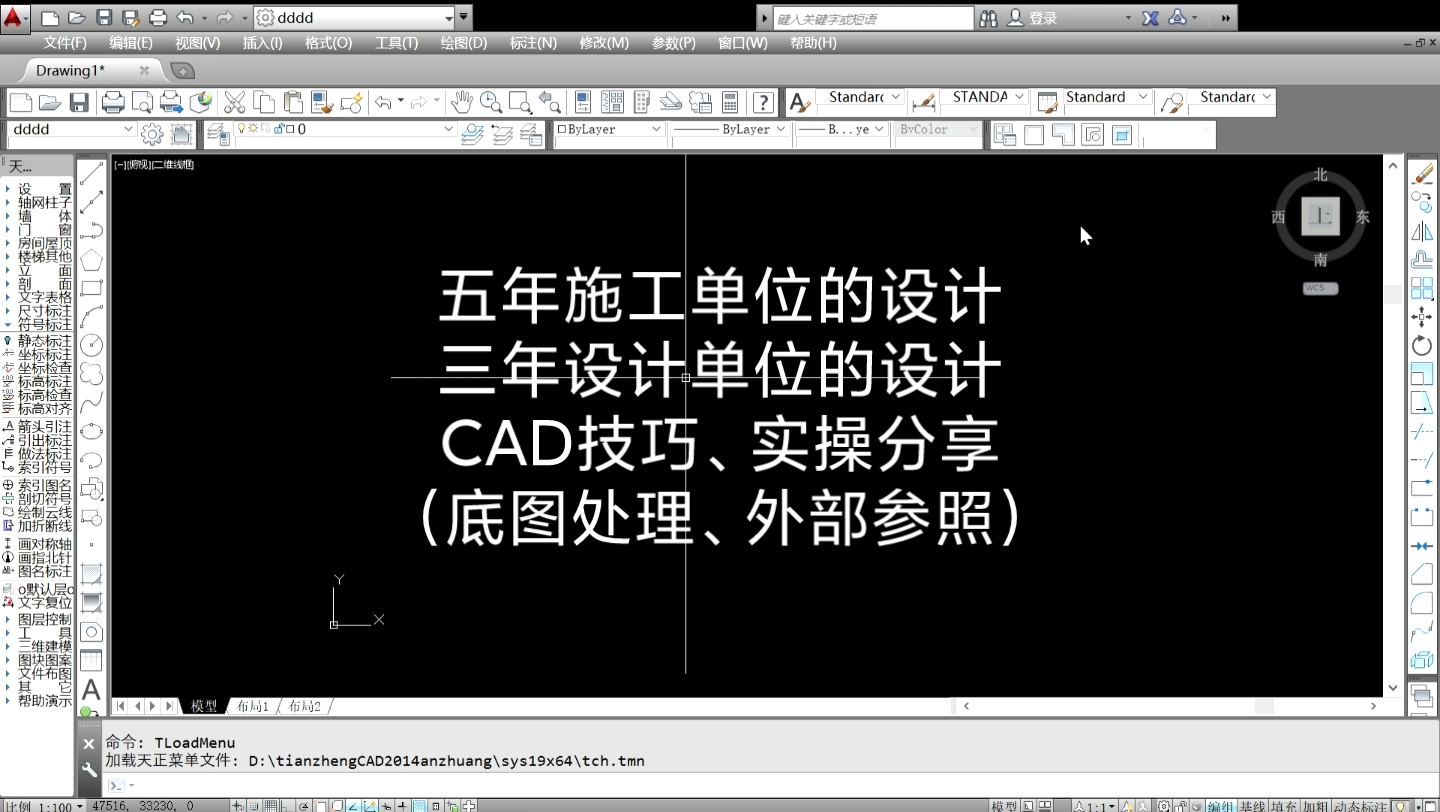The height and width of the screenshot is (812, 1440).
Task: Open the Text Style manager icon
Action: pos(799,102)
